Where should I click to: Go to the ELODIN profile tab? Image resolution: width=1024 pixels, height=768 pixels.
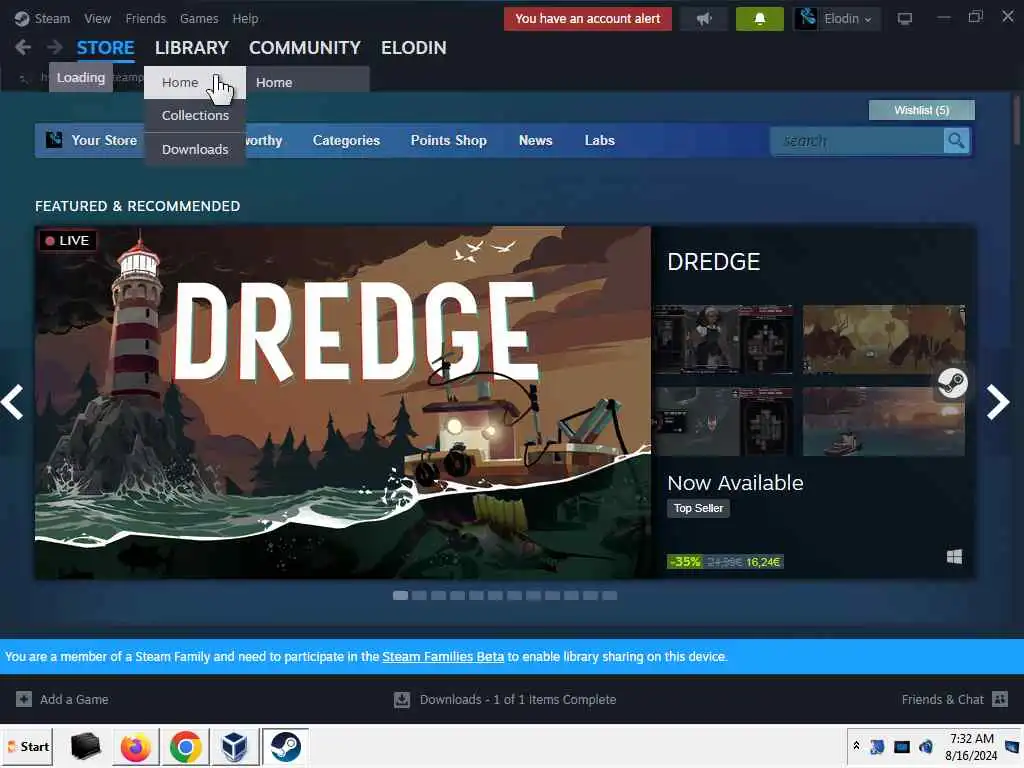pos(413,48)
